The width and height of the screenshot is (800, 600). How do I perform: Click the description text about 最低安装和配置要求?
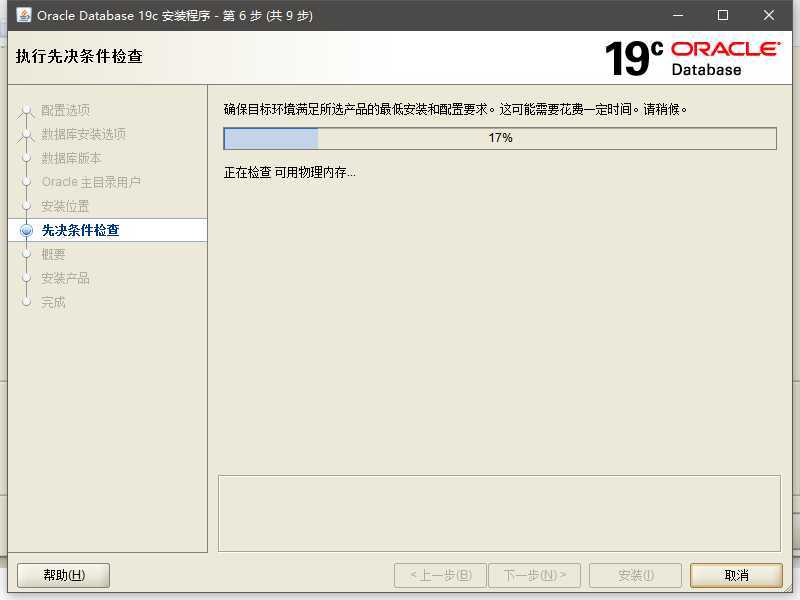456,109
